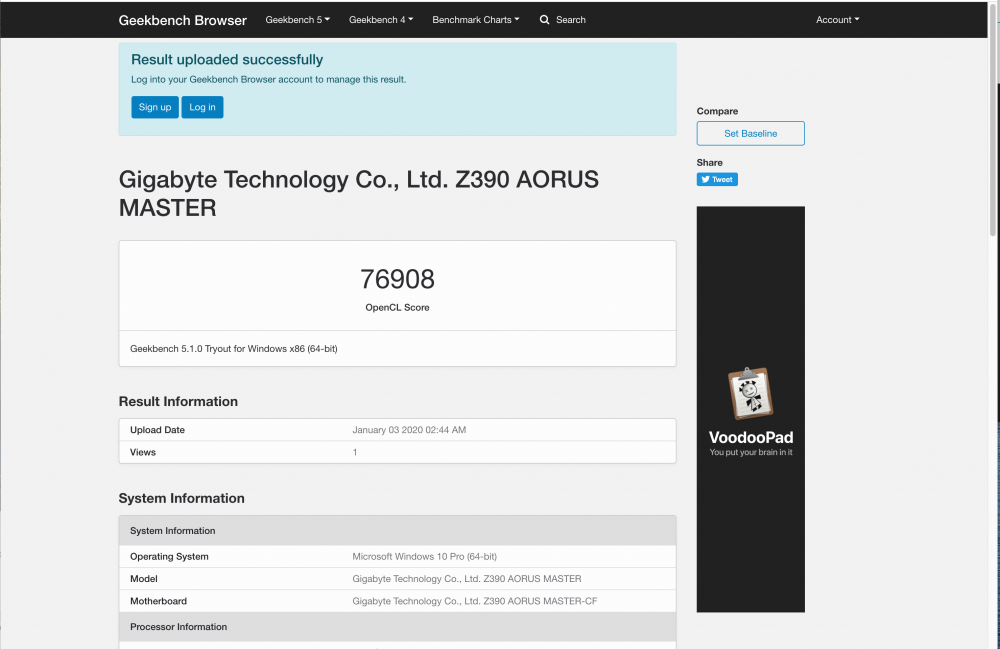1000x649 pixels.
Task: Expand the Geekbench 5 dropdown menu
Action: click(x=297, y=20)
